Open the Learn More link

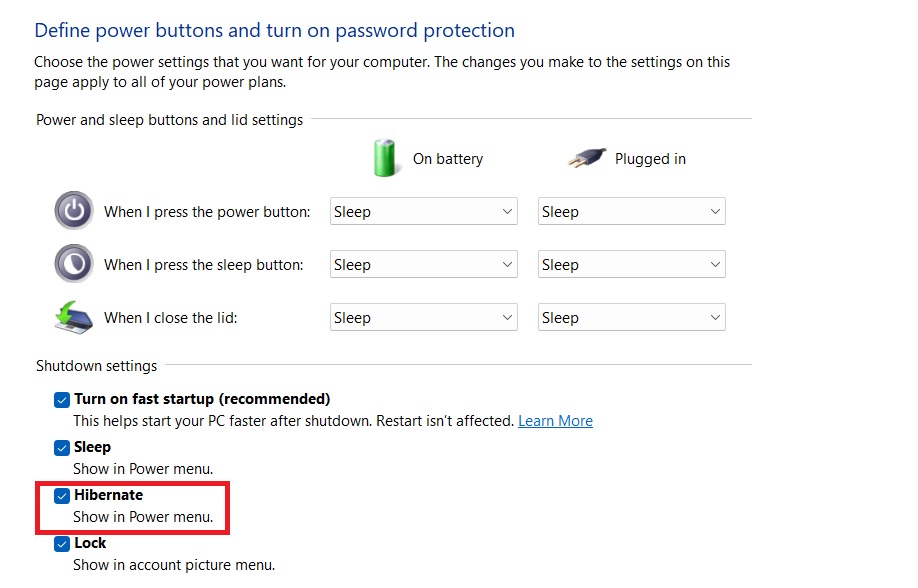tap(555, 421)
